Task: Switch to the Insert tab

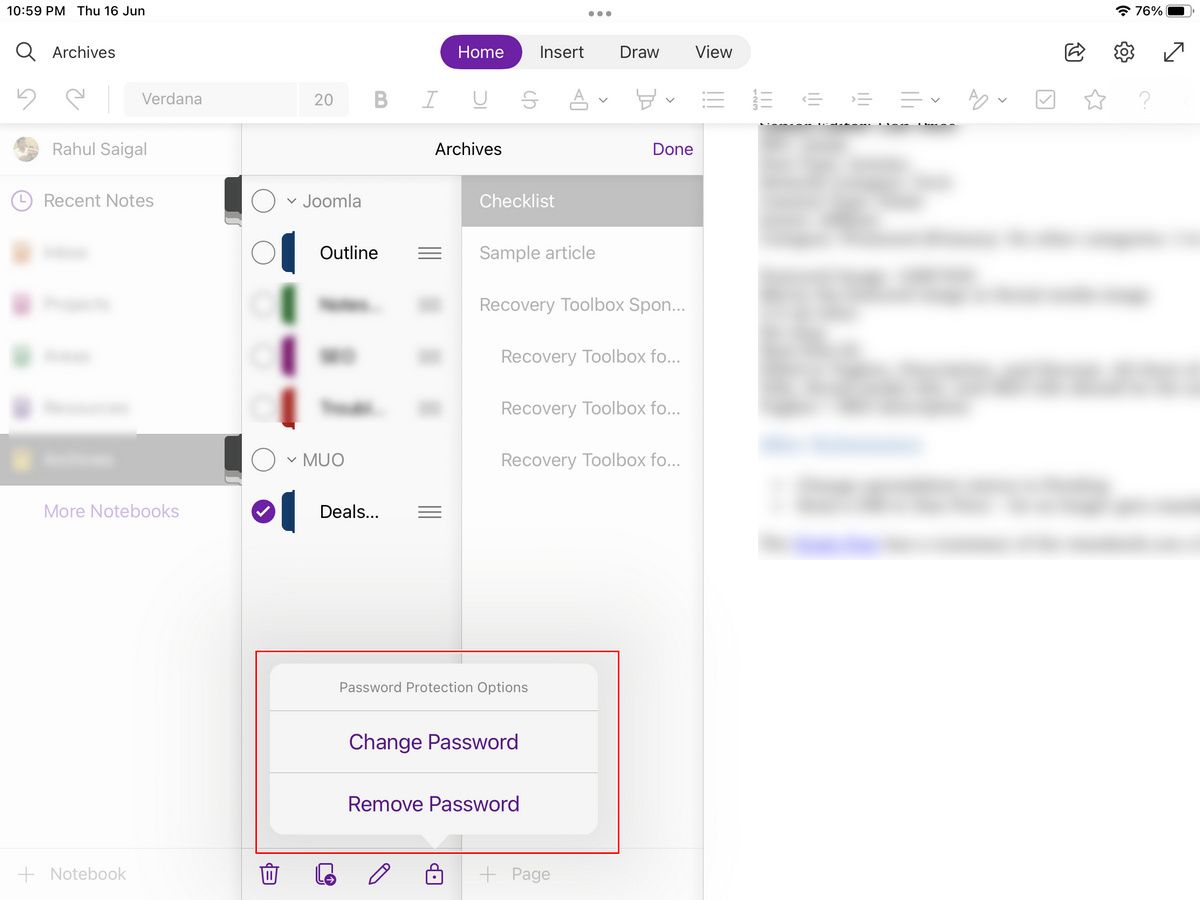Action: click(562, 52)
